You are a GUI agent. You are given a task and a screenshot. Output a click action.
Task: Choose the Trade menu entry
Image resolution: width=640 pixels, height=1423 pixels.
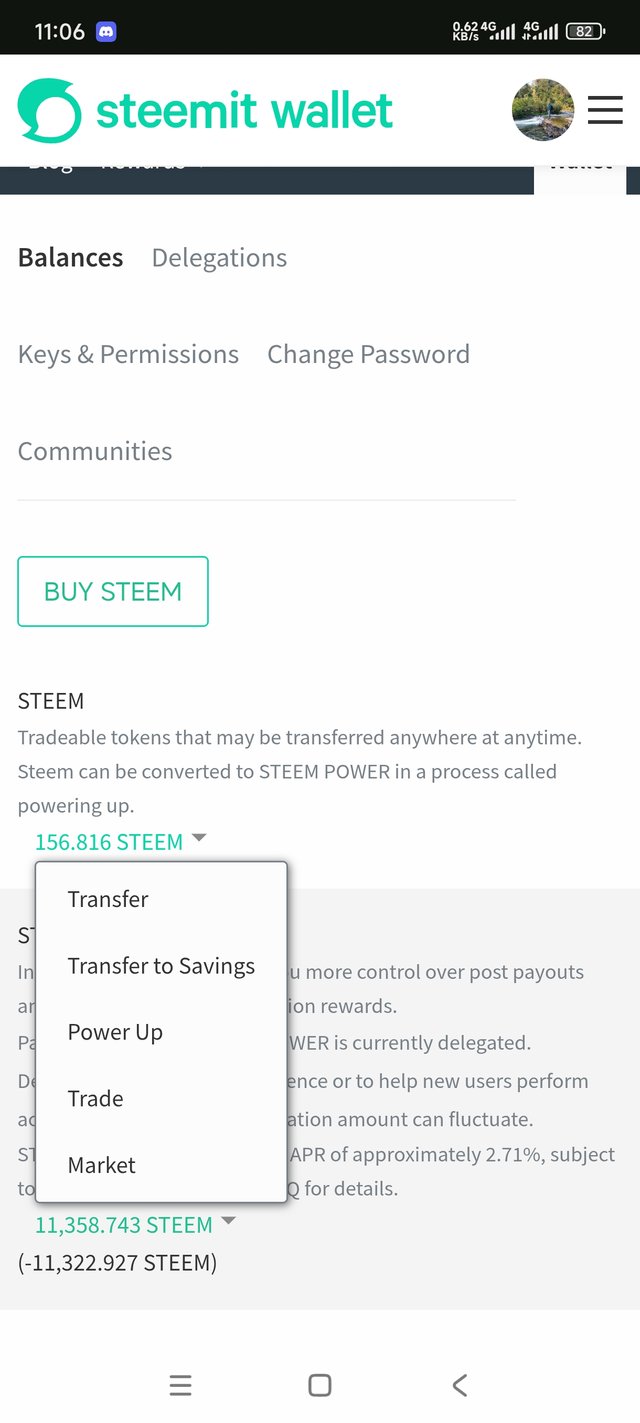tap(96, 1099)
